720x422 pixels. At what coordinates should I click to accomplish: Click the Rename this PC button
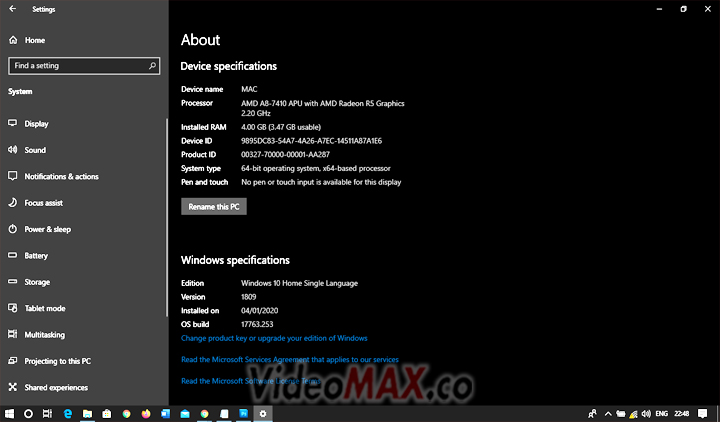[214, 207]
